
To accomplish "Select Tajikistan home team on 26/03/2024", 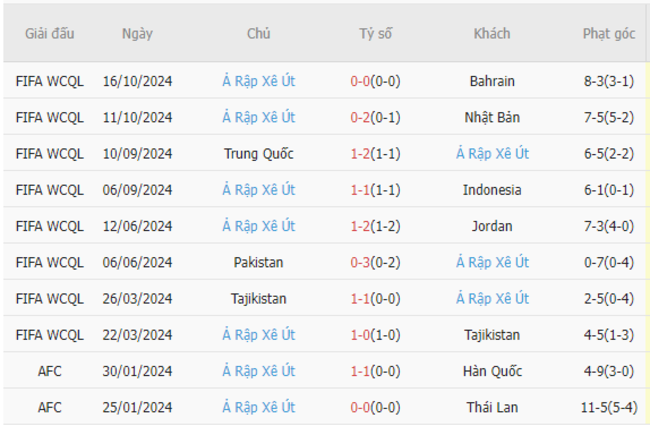I will click(x=259, y=299).
